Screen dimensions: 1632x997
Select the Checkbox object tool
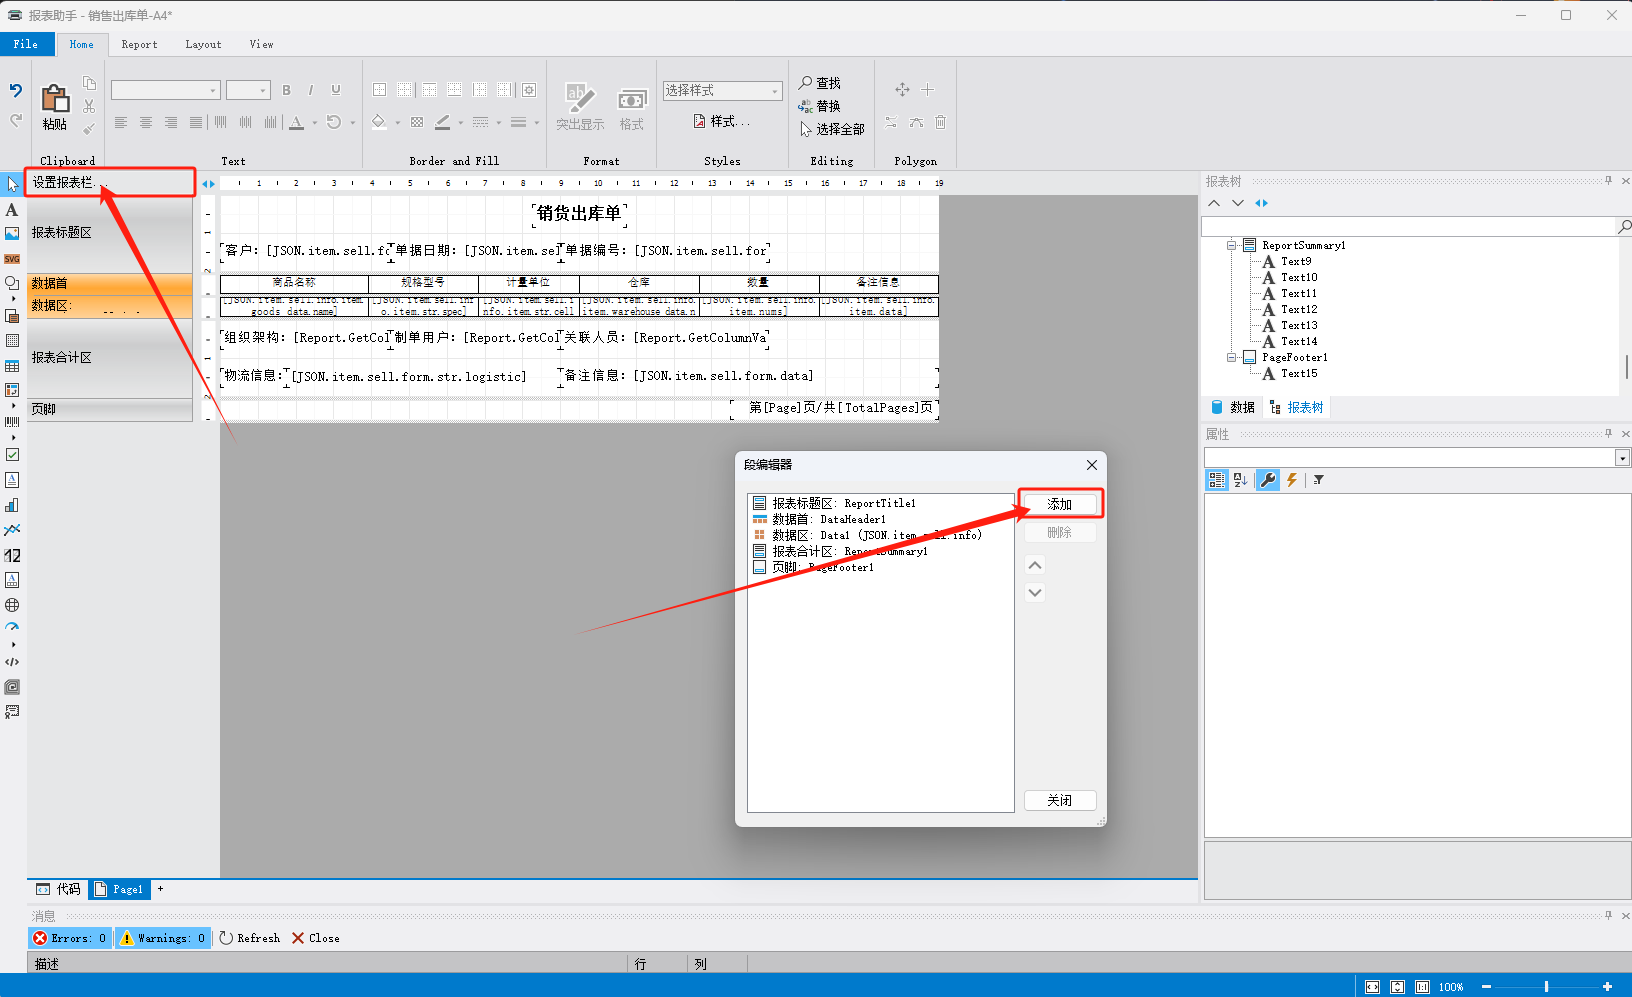tap(12, 454)
